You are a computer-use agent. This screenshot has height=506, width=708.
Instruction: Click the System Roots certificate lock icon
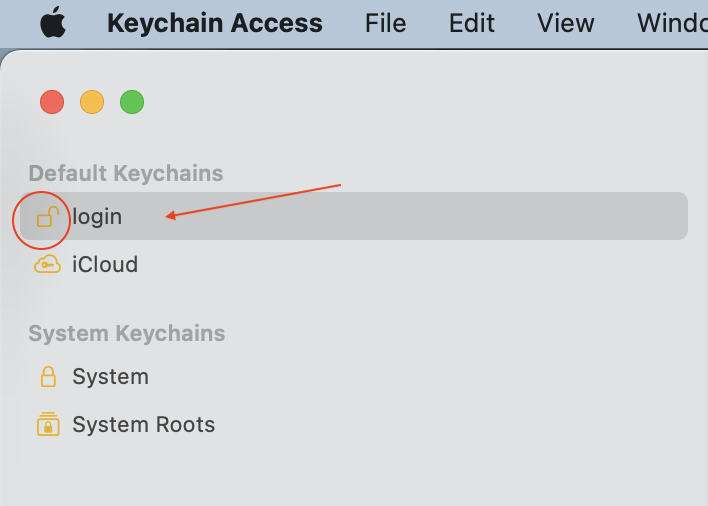[47, 425]
